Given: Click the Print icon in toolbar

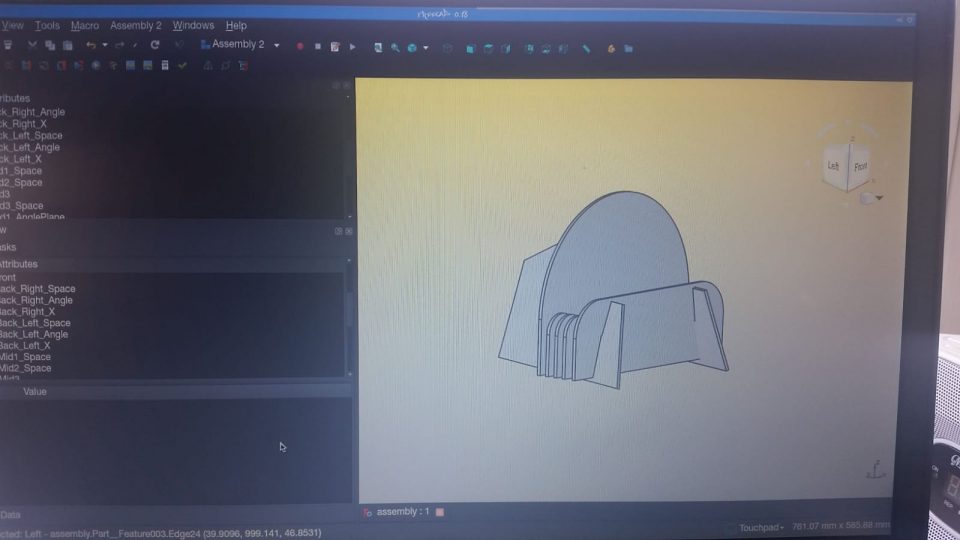Looking at the screenshot, I should pyautogui.click(x=7, y=45).
